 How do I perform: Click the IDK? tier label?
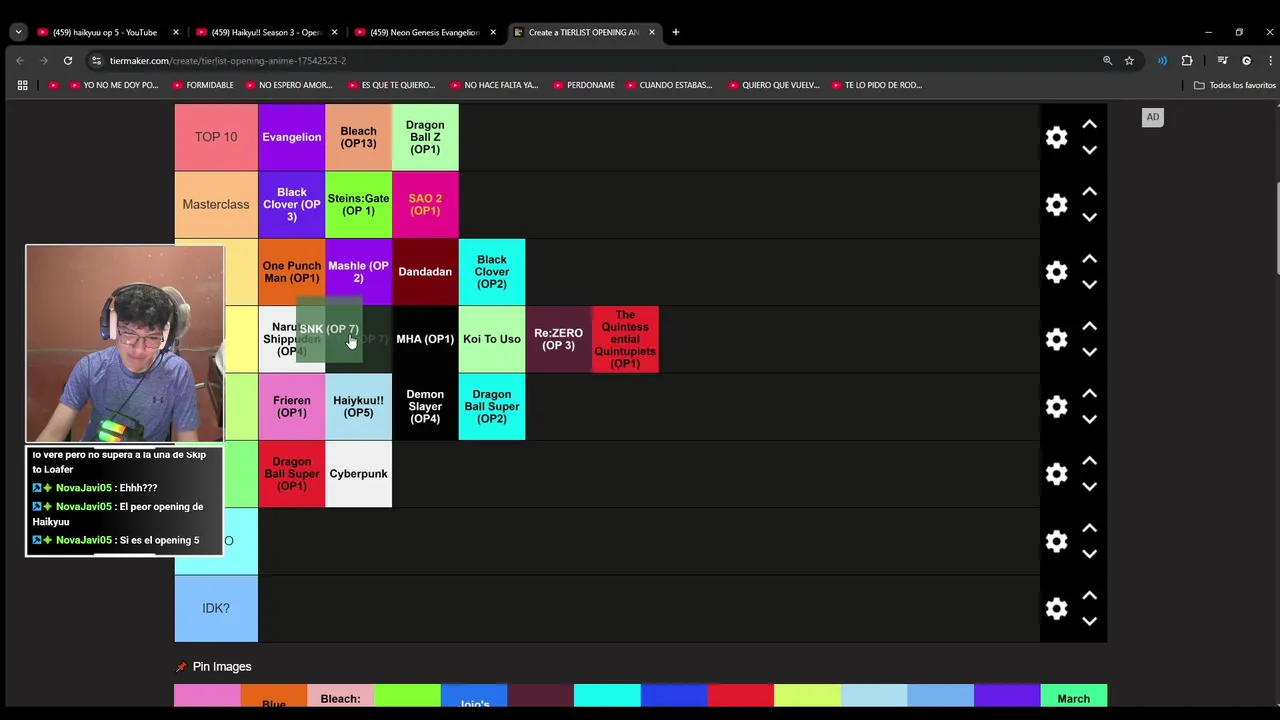point(216,609)
